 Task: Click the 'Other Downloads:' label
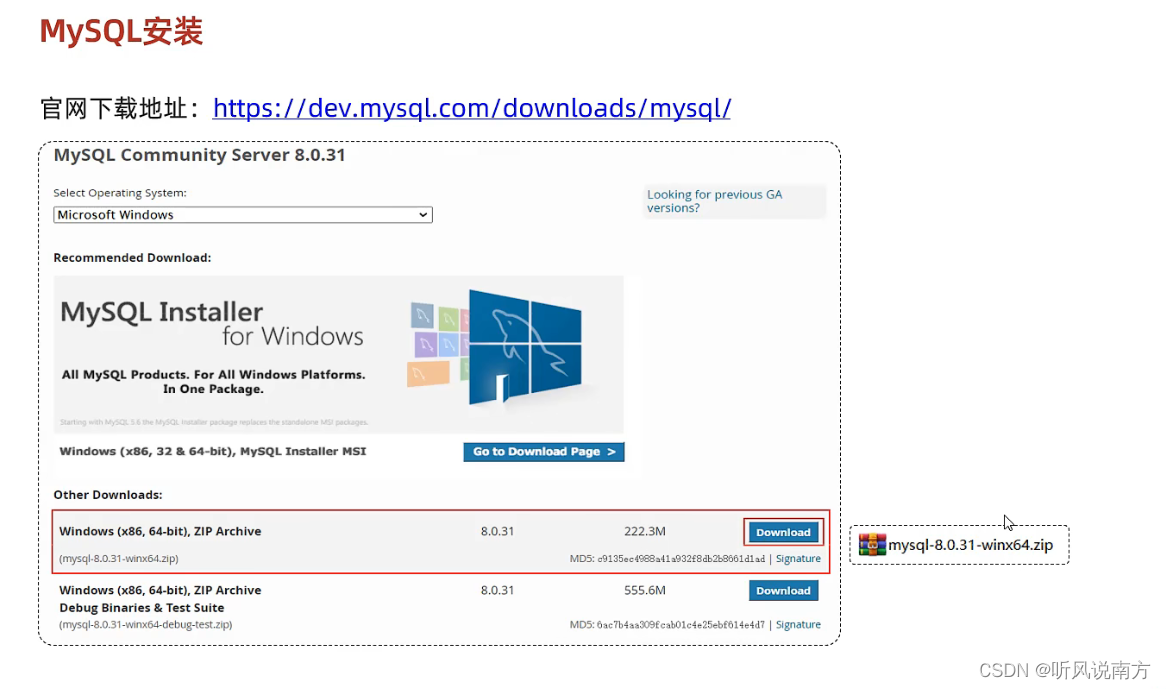(x=108, y=495)
